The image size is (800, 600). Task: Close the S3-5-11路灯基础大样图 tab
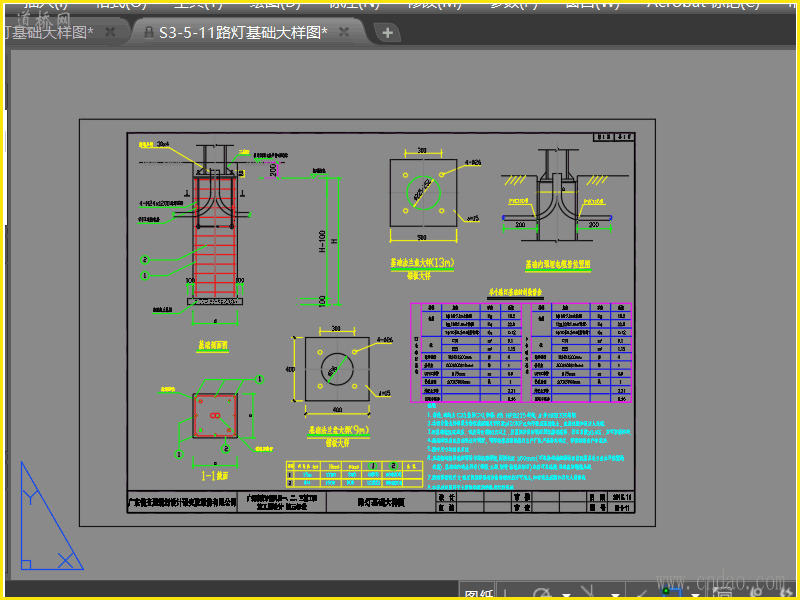(344, 33)
